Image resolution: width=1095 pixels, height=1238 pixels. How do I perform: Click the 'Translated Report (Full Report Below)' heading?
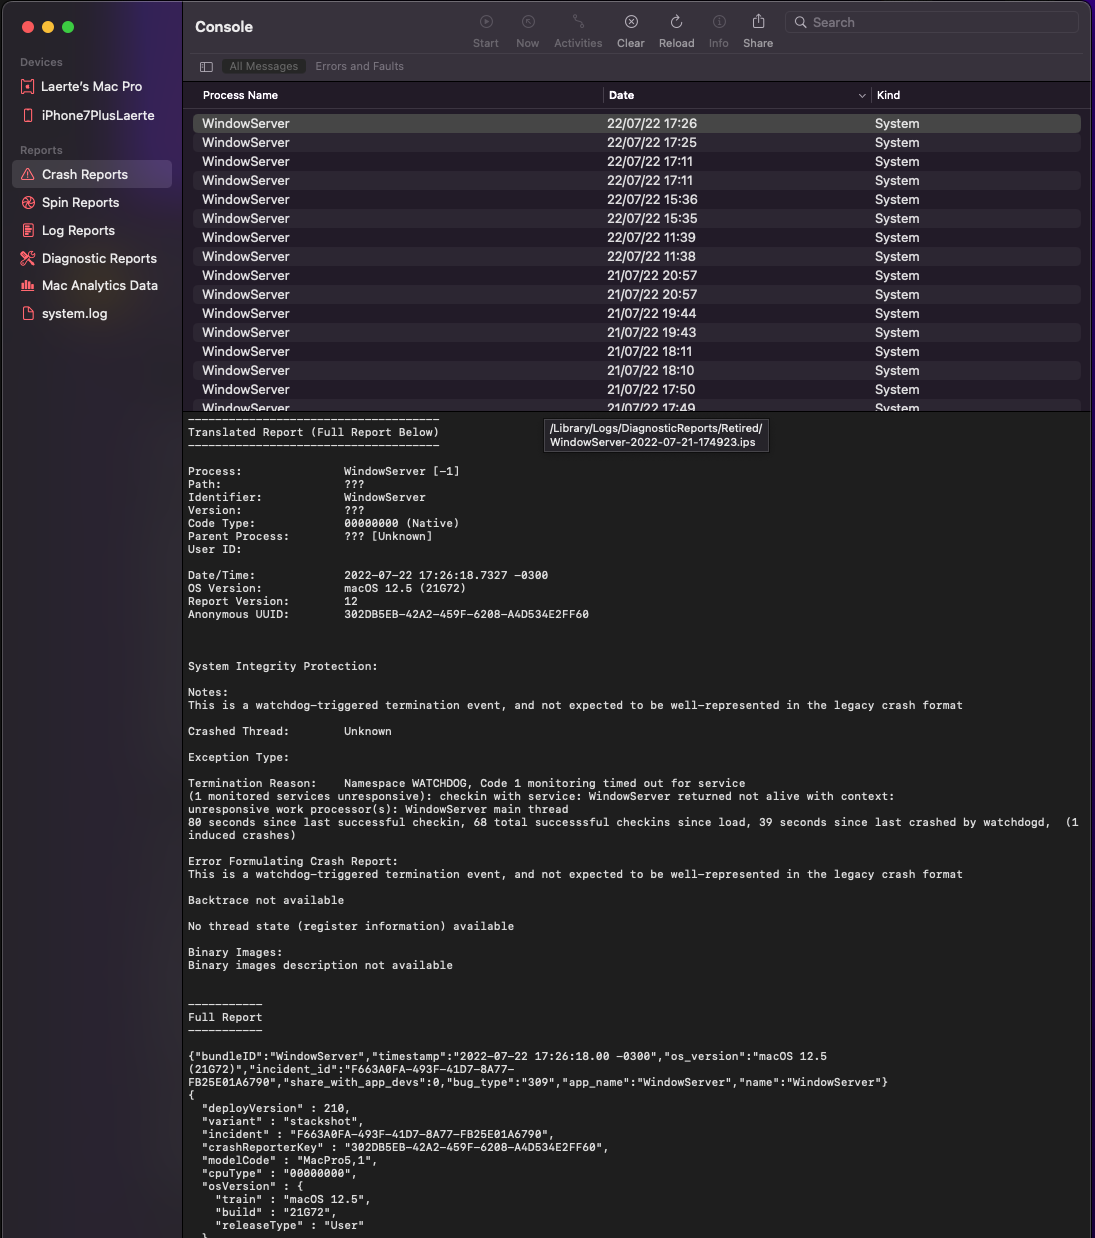click(x=313, y=432)
